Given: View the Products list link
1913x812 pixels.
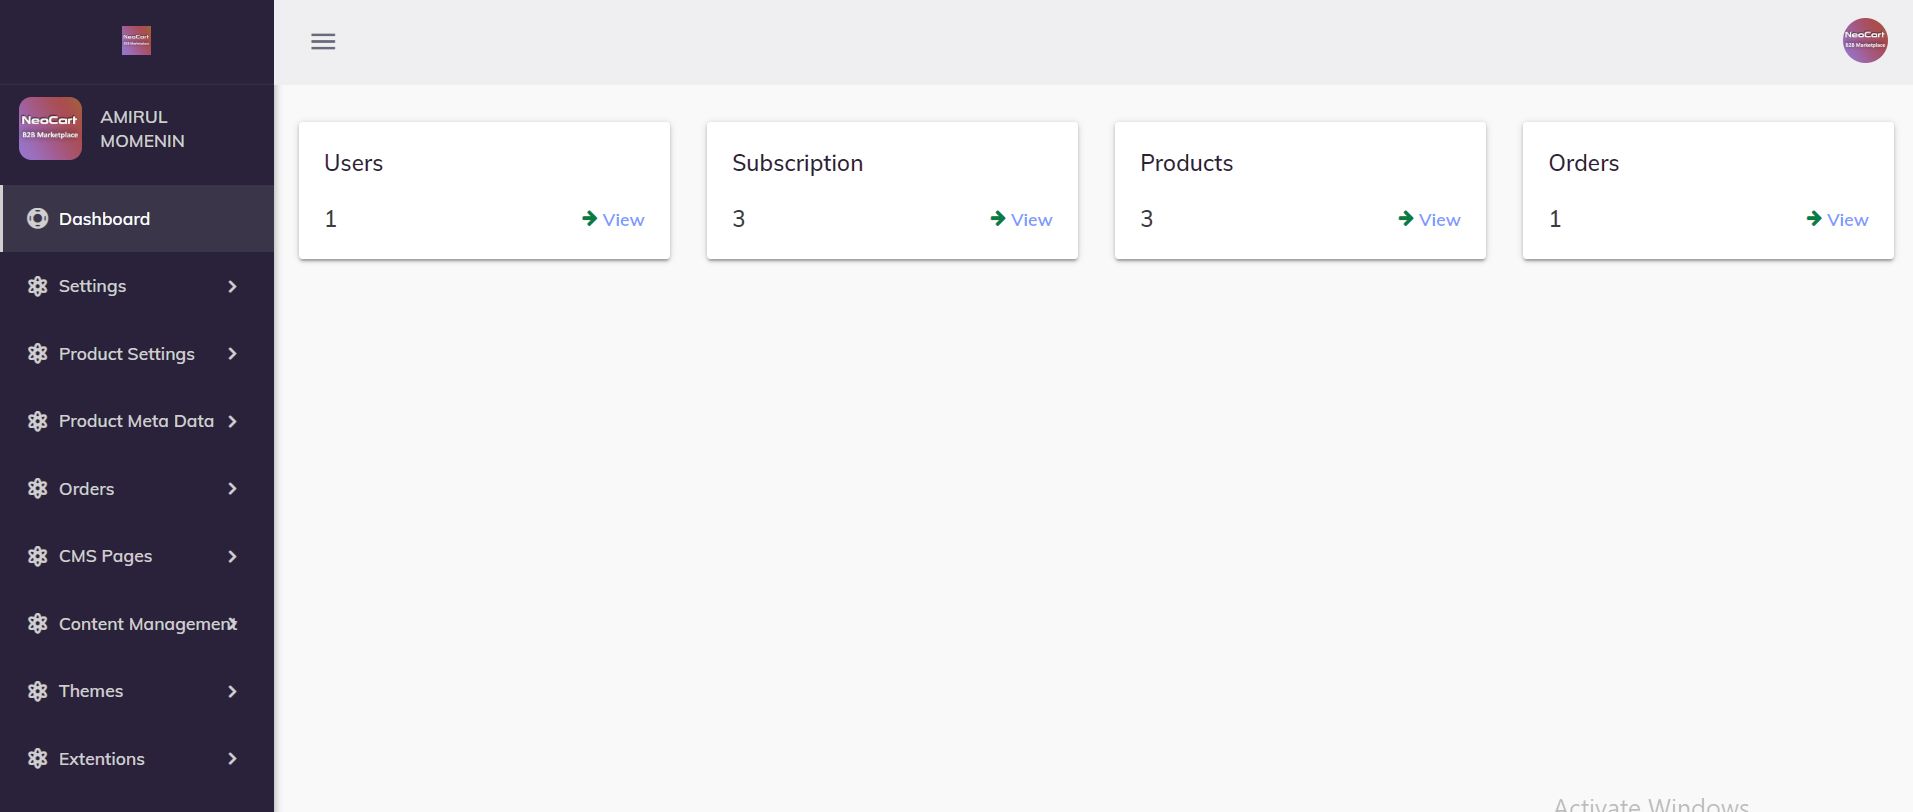Looking at the screenshot, I should (x=1439, y=220).
